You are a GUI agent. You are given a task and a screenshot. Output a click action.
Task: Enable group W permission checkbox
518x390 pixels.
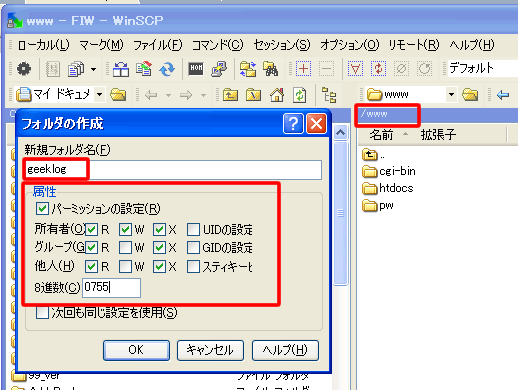(125, 247)
